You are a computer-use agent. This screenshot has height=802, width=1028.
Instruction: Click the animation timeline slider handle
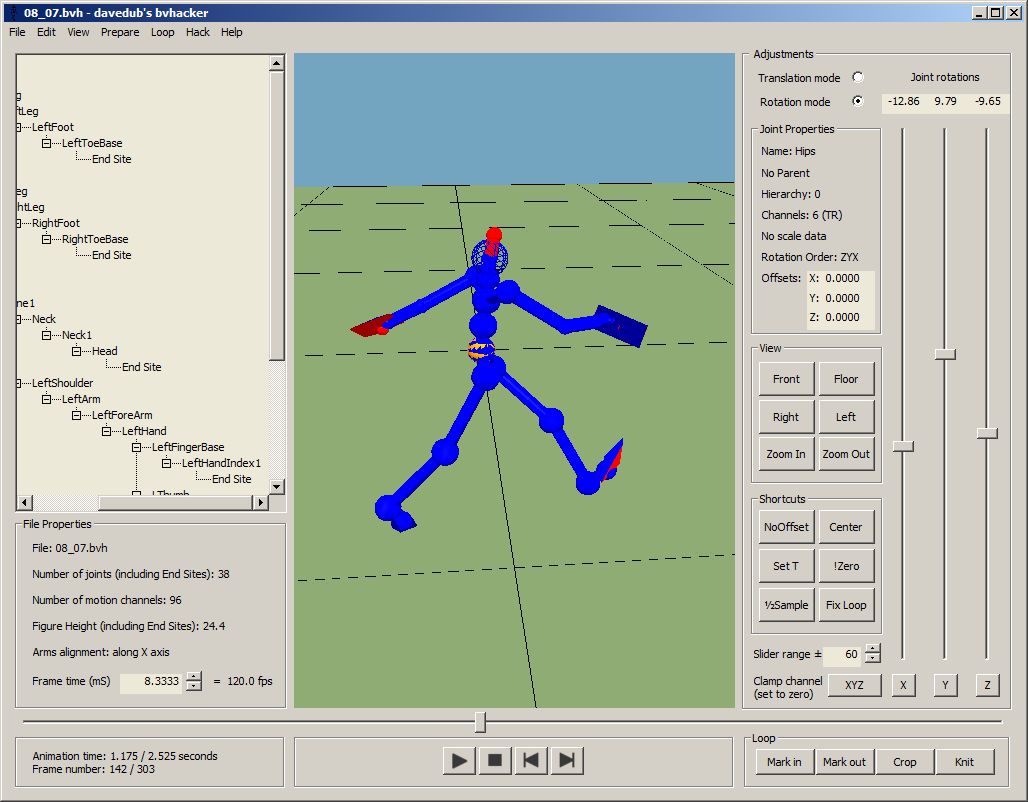(x=481, y=722)
